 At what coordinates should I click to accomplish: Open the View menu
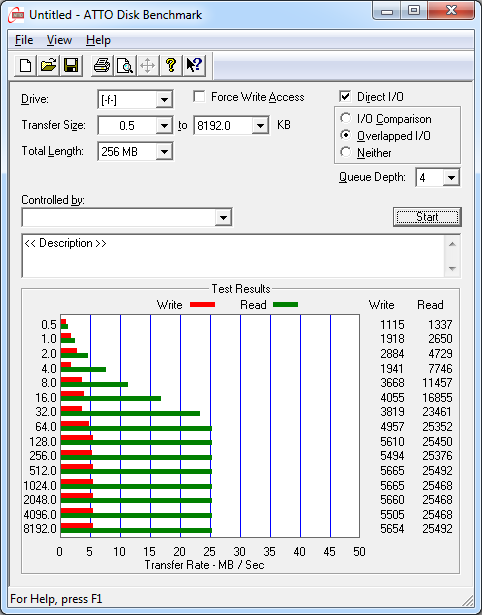point(59,40)
